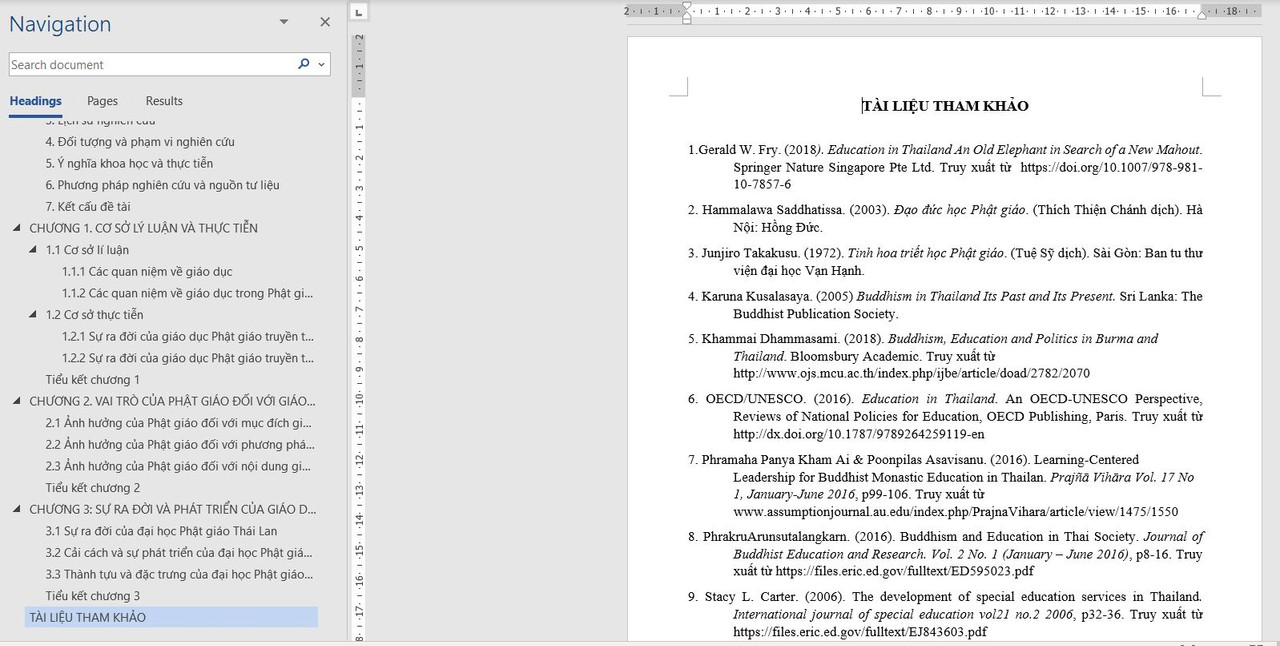
Task: Select heading 3.3 Thành tựu và đặc trưng
Action: (x=179, y=574)
